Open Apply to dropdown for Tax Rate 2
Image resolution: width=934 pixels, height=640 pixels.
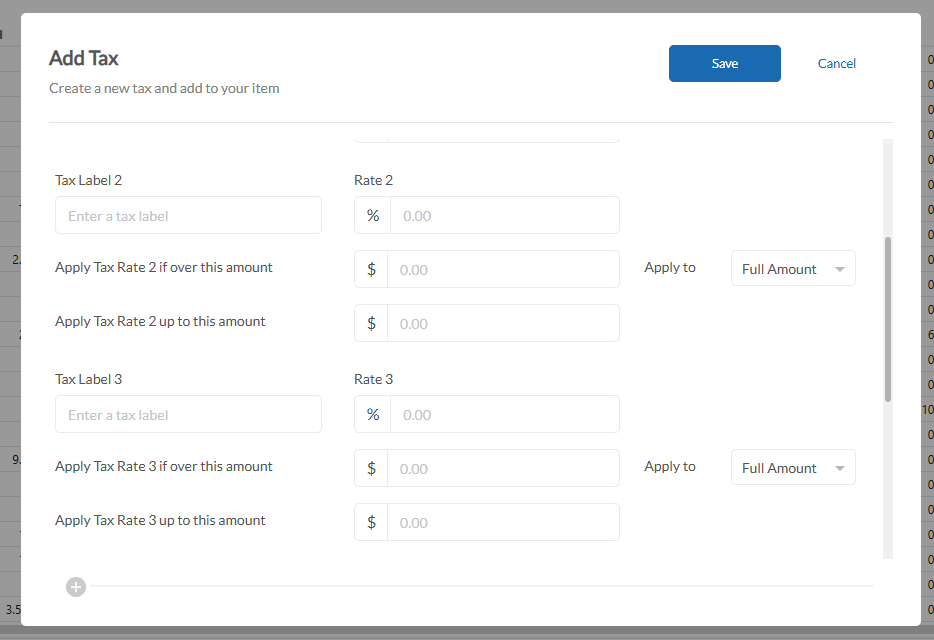pyautogui.click(x=793, y=269)
